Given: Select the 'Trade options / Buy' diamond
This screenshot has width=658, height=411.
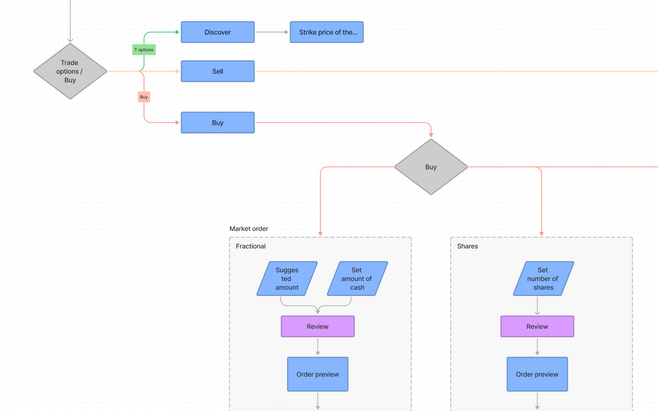Looking at the screenshot, I should pos(70,71).
